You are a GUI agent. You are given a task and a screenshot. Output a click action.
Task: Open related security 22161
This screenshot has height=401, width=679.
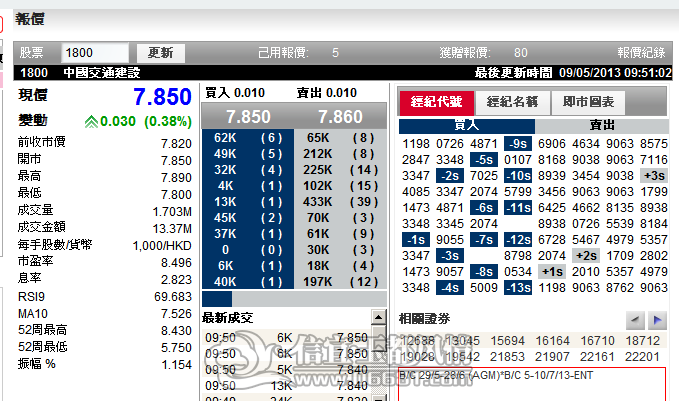pos(598,357)
